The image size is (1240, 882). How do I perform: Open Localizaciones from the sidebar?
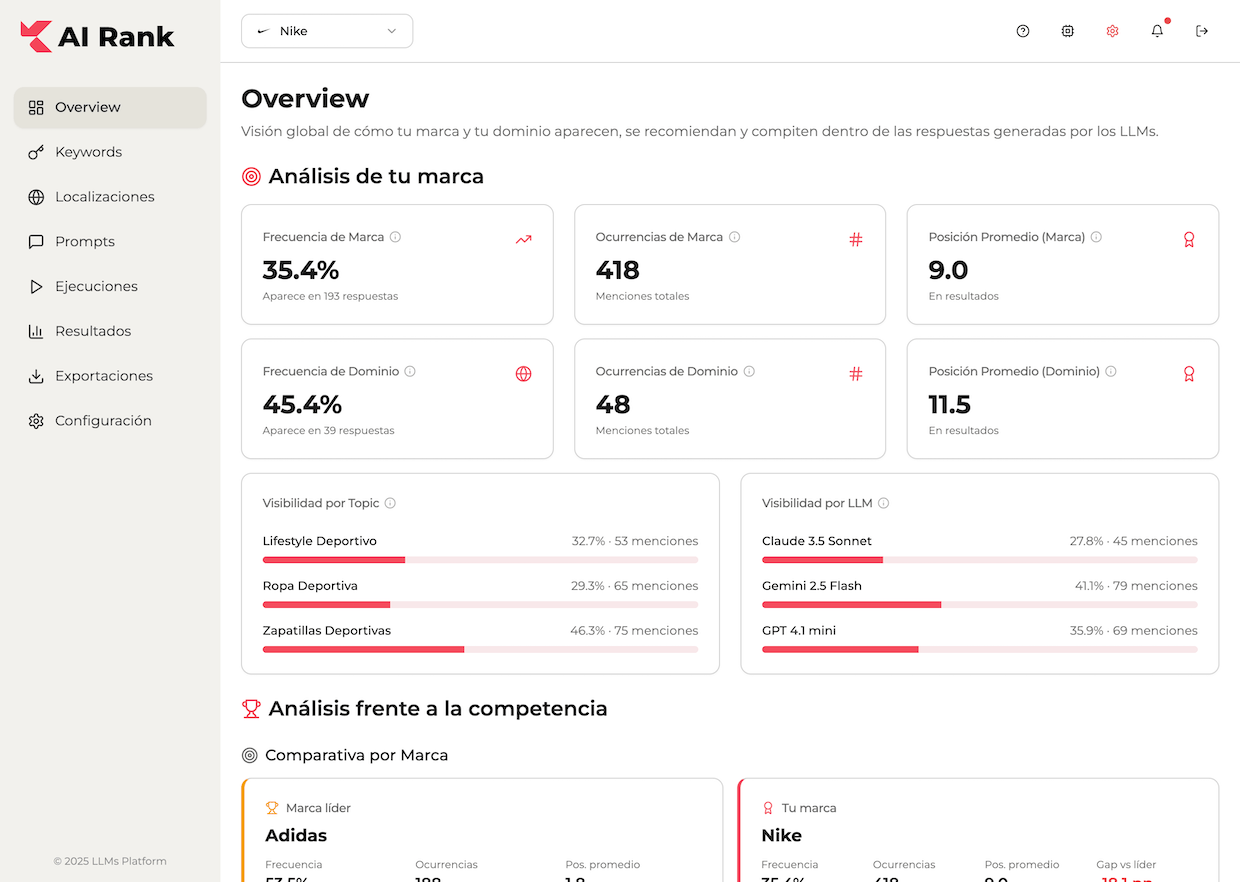point(104,197)
